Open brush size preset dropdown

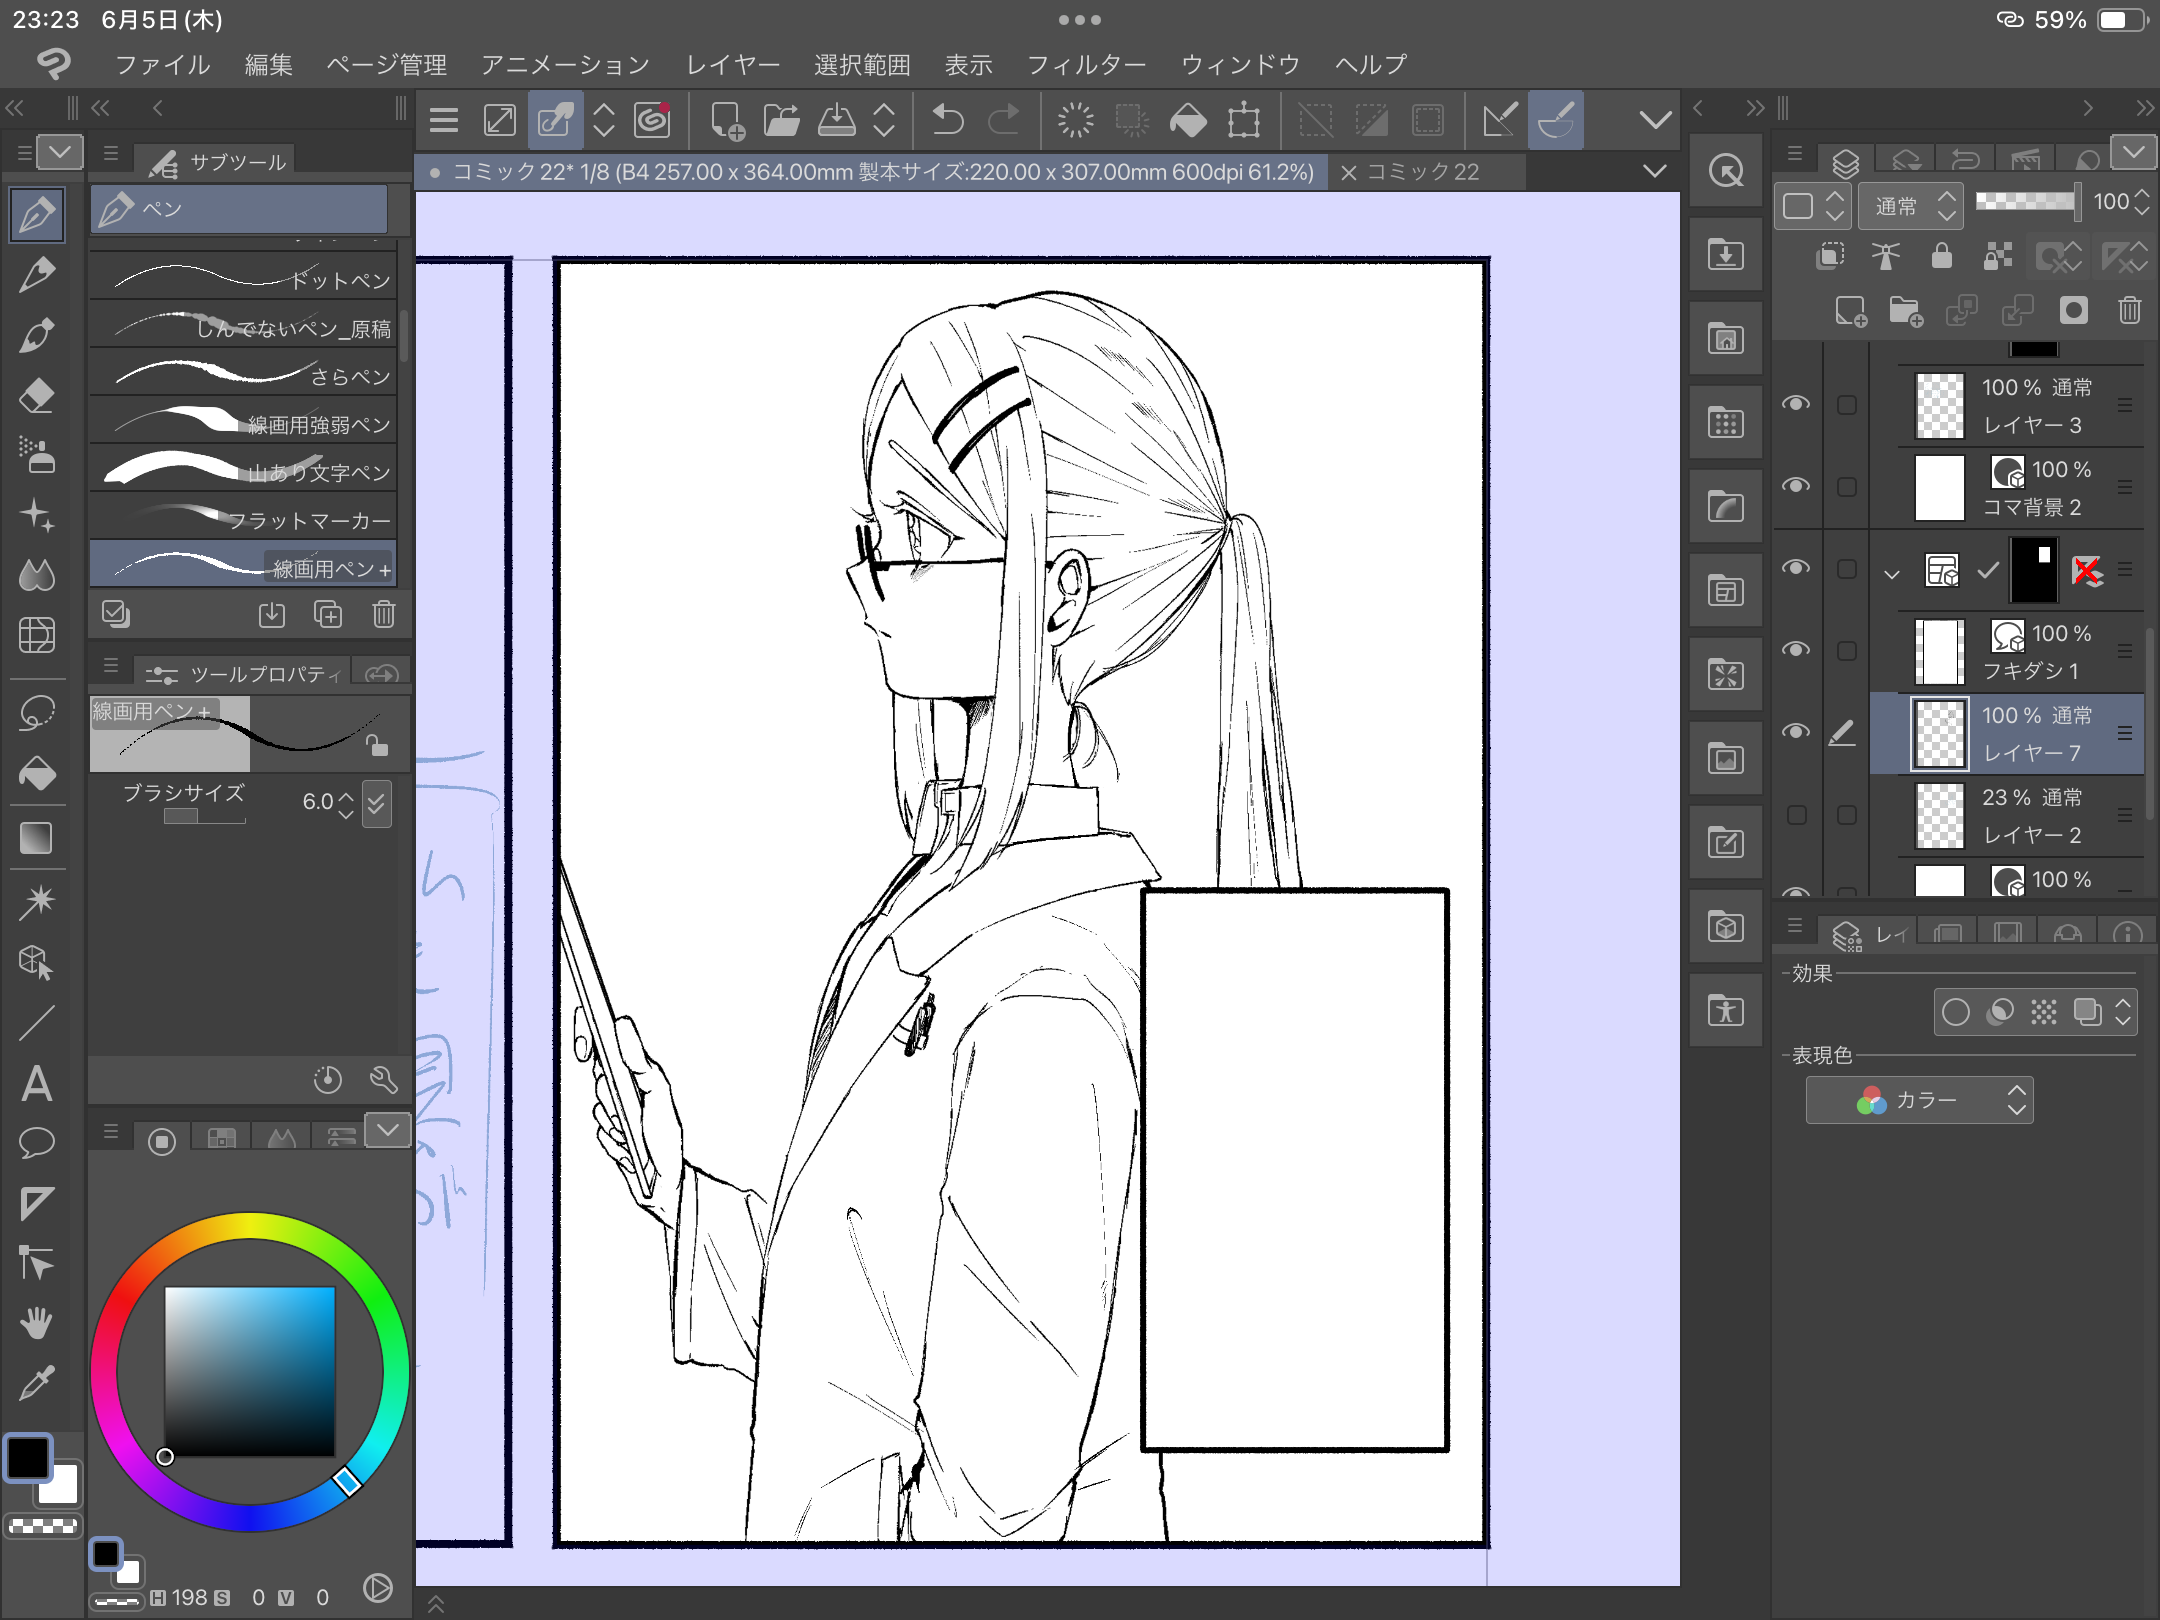click(376, 803)
